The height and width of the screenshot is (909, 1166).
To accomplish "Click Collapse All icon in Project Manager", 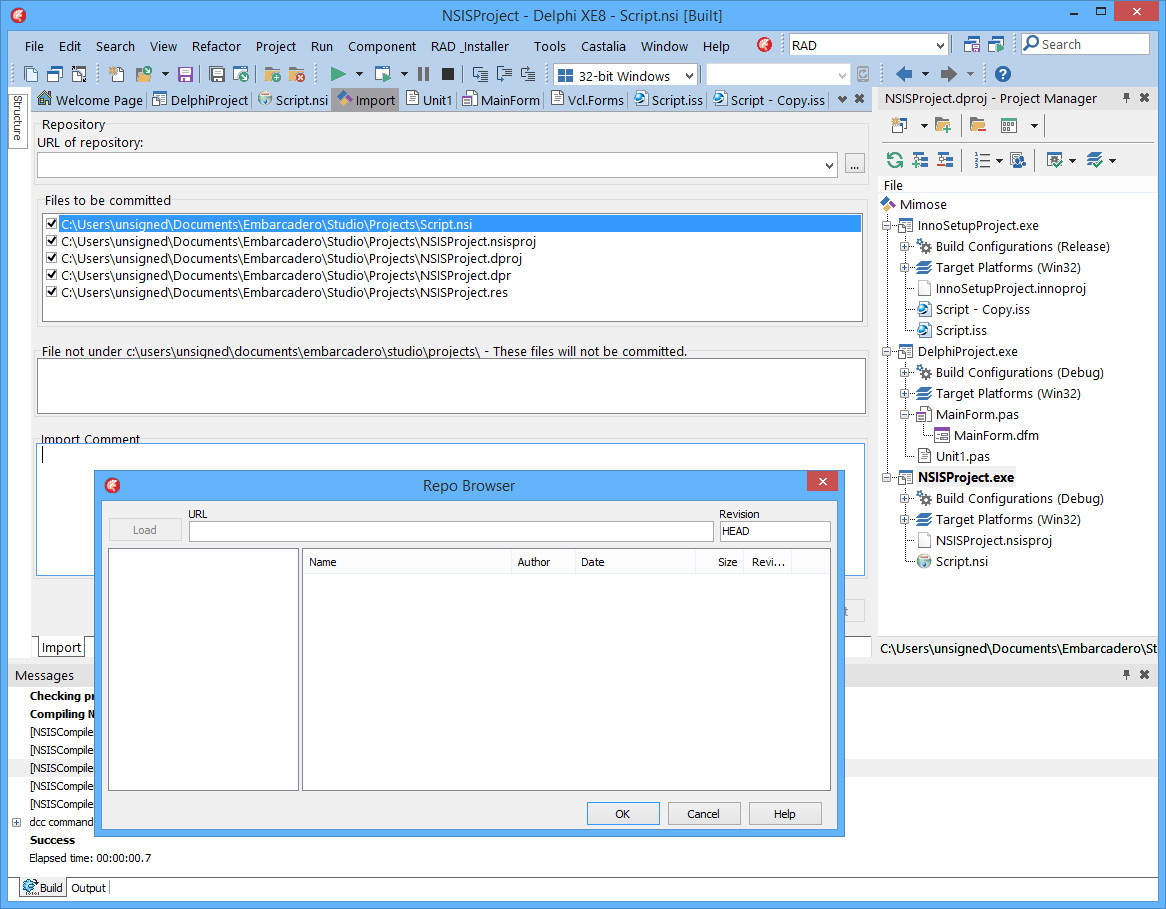I will (x=945, y=160).
